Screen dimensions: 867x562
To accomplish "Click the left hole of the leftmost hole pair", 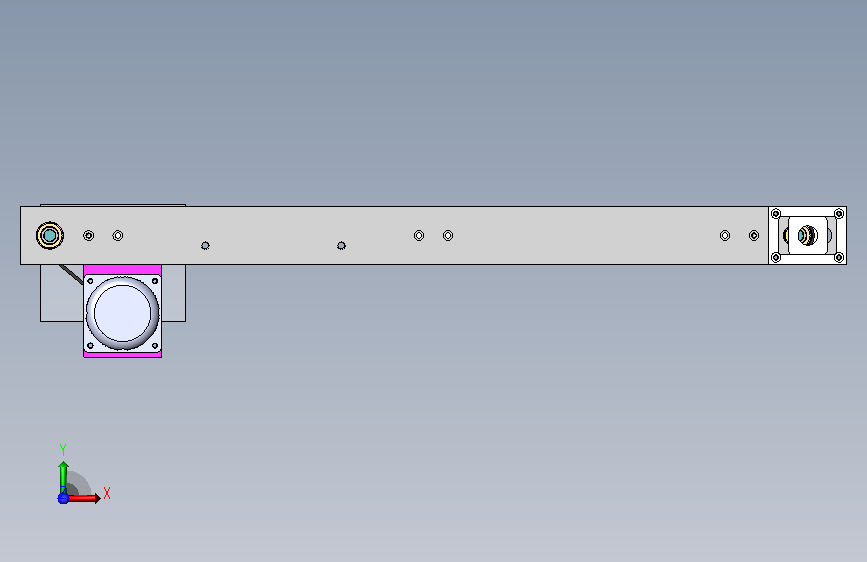I will point(88,236).
